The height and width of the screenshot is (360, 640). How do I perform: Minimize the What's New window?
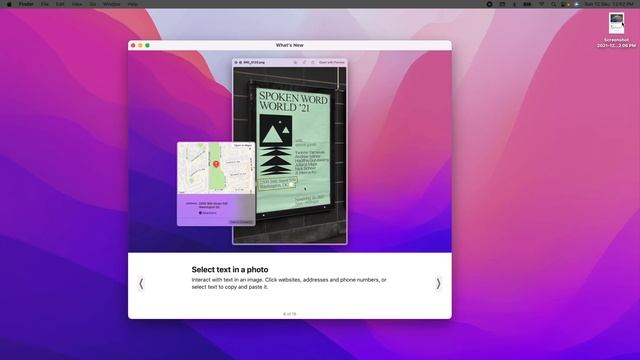pos(140,45)
